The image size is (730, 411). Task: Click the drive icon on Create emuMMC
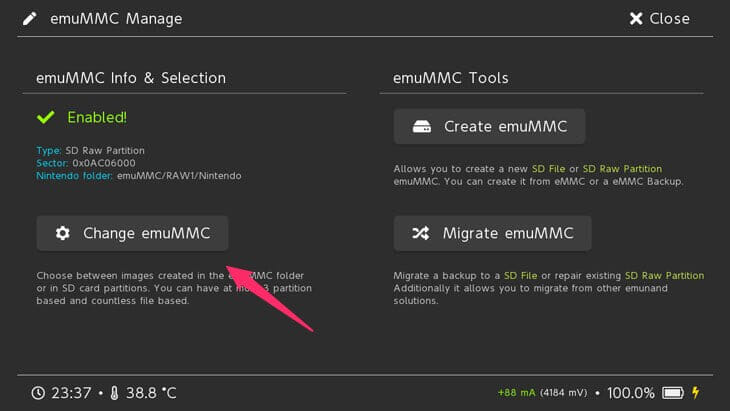coord(422,127)
